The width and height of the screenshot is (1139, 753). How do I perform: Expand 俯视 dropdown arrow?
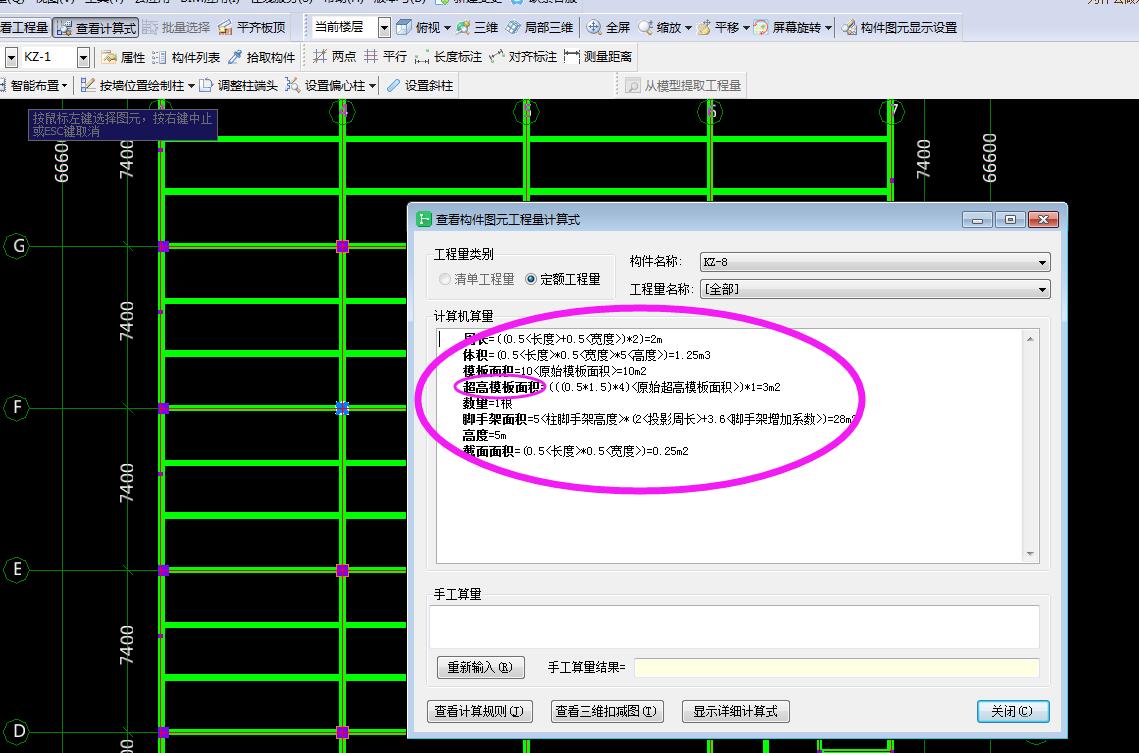(x=447, y=28)
